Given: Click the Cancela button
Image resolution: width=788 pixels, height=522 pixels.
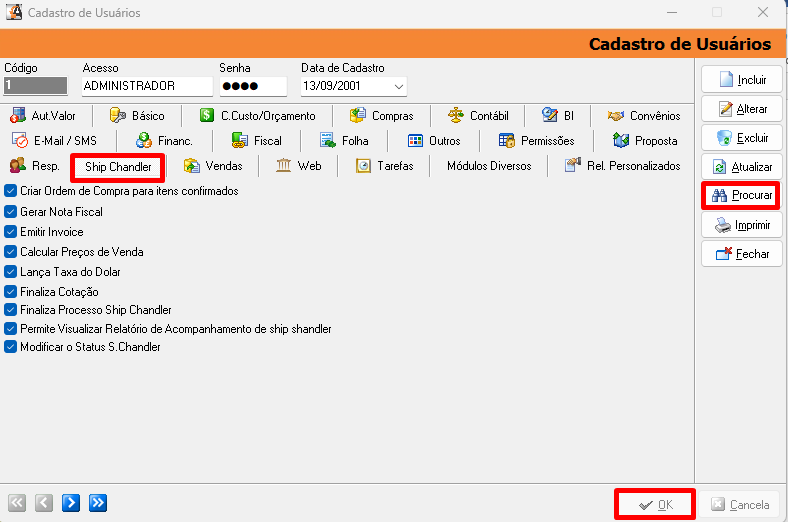Looking at the screenshot, I should point(740,504).
